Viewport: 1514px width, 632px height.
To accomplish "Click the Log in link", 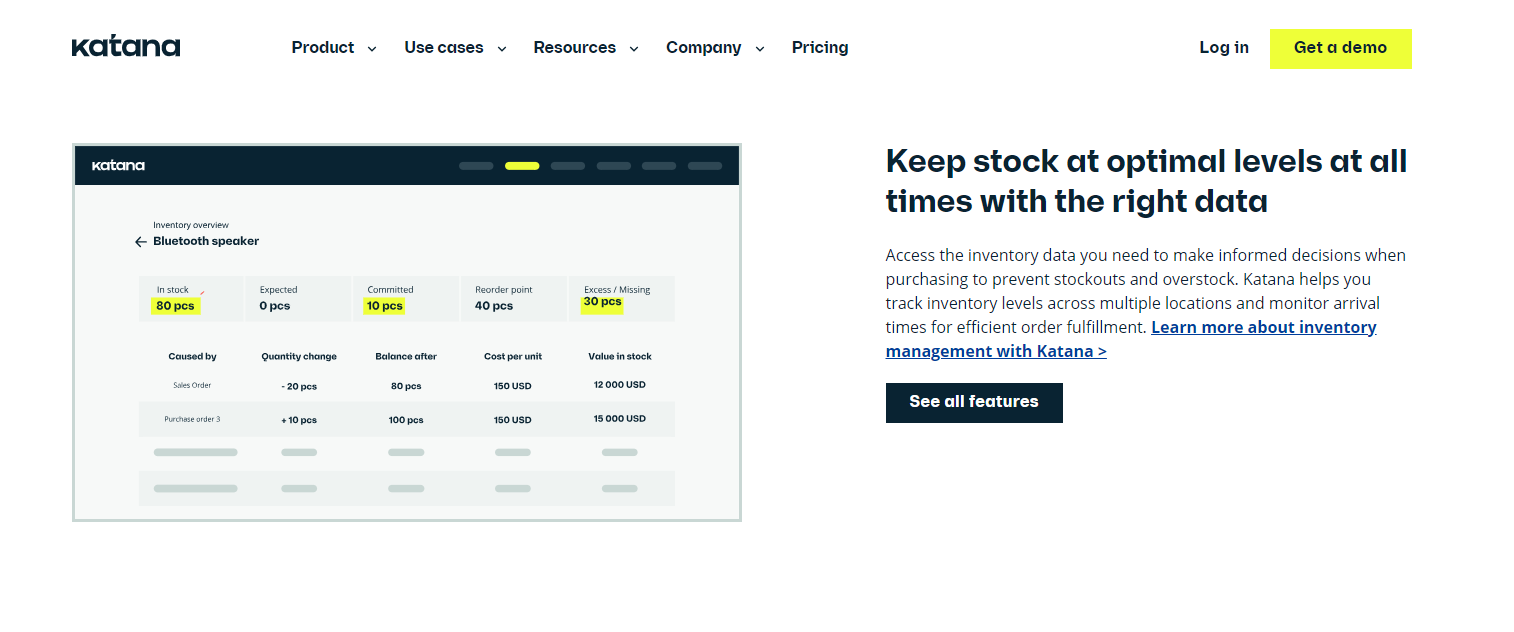I will pyautogui.click(x=1224, y=48).
